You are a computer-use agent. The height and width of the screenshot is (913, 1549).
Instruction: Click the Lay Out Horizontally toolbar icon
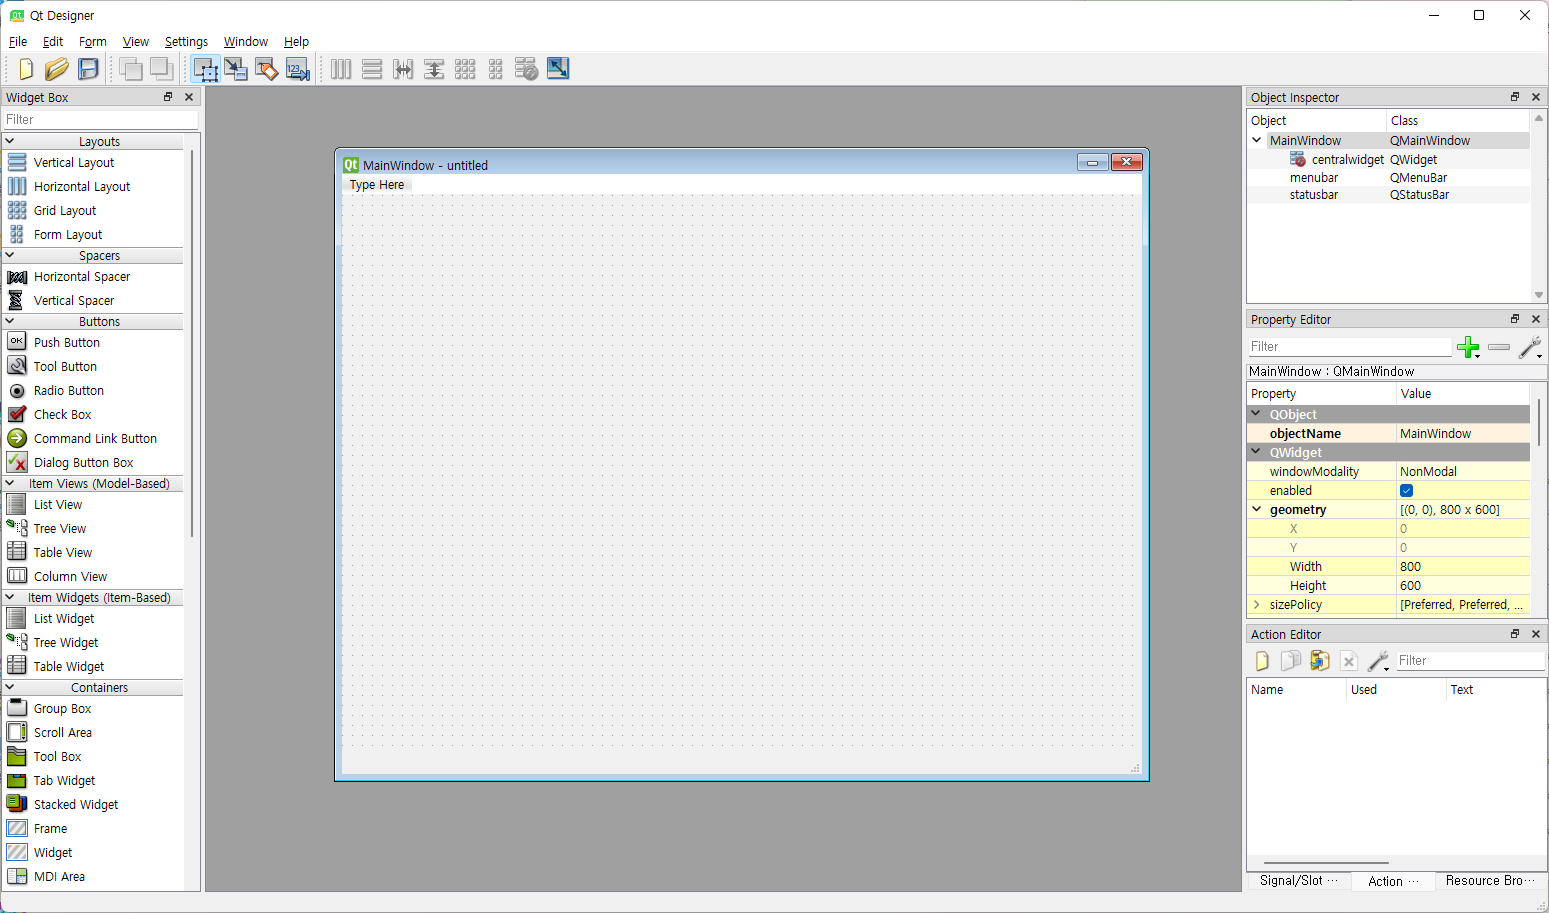click(x=341, y=69)
